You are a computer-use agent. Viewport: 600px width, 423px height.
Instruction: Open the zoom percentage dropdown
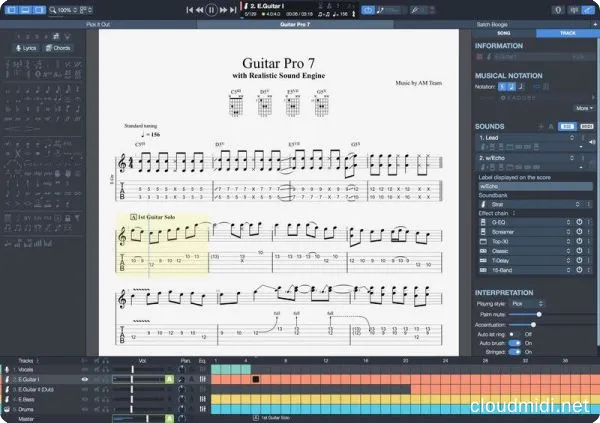pos(68,9)
